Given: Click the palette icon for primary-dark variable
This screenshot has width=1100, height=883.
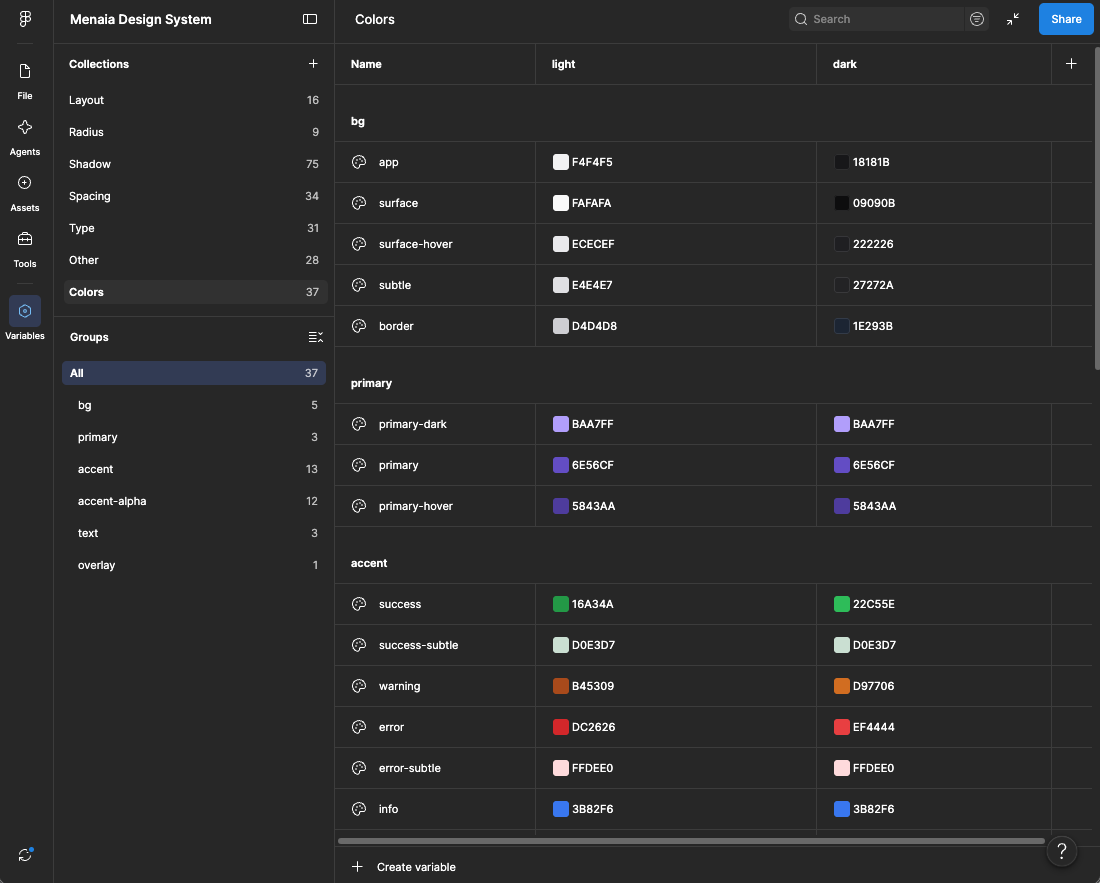Looking at the screenshot, I should point(359,424).
